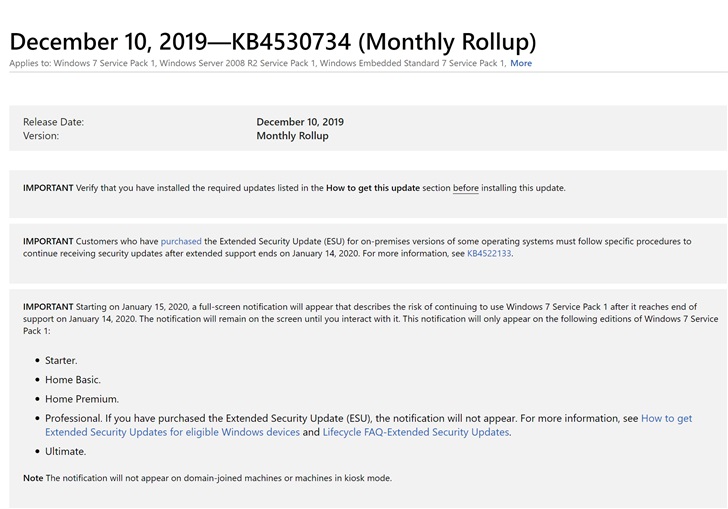Click the Professional bullet item text

pyautogui.click(x=369, y=425)
